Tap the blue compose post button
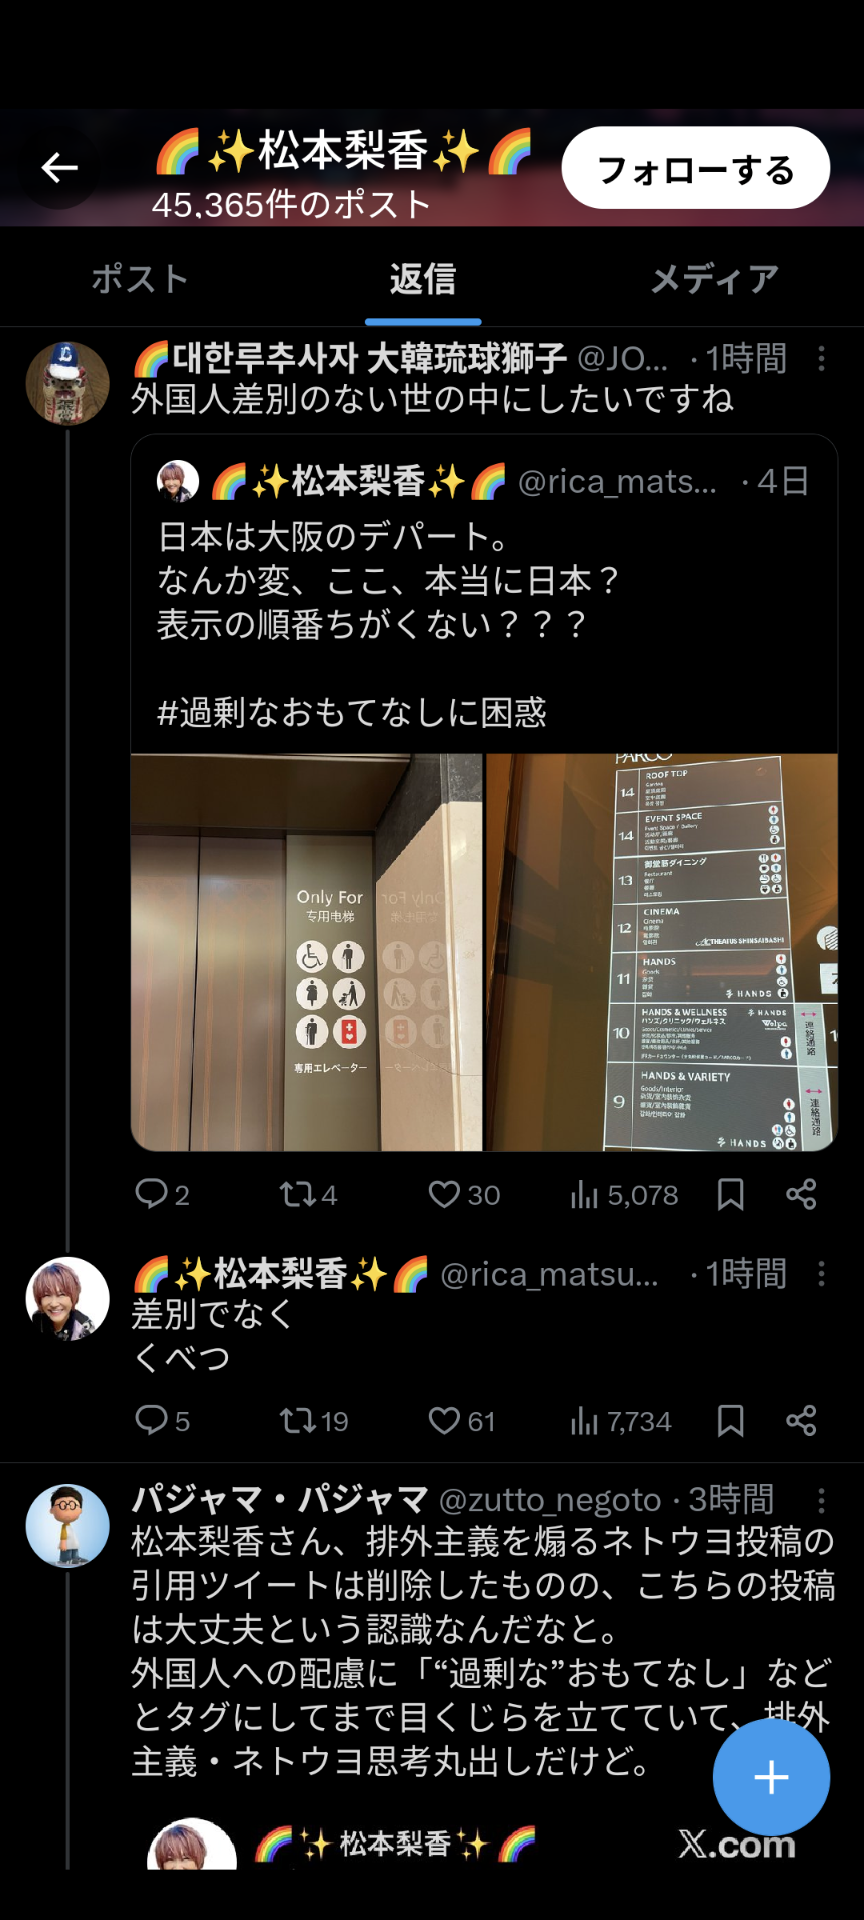 pos(771,1777)
